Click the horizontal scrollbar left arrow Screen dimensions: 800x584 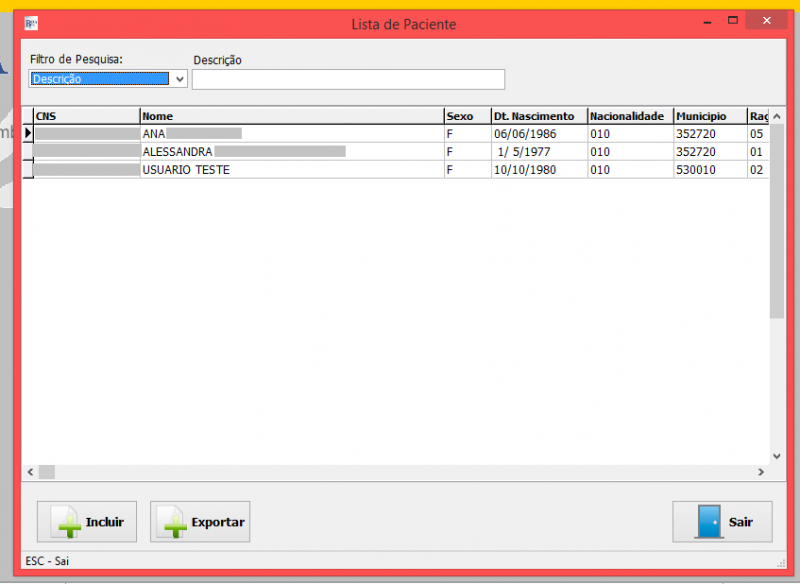pyautogui.click(x=30, y=472)
